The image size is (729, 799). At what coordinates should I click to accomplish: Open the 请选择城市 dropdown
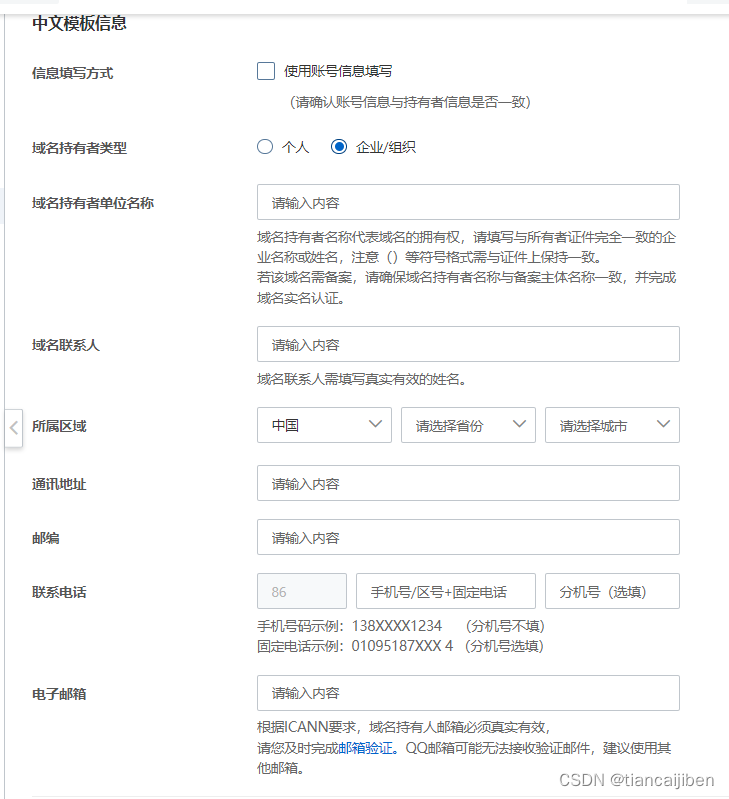click(612, 425)
